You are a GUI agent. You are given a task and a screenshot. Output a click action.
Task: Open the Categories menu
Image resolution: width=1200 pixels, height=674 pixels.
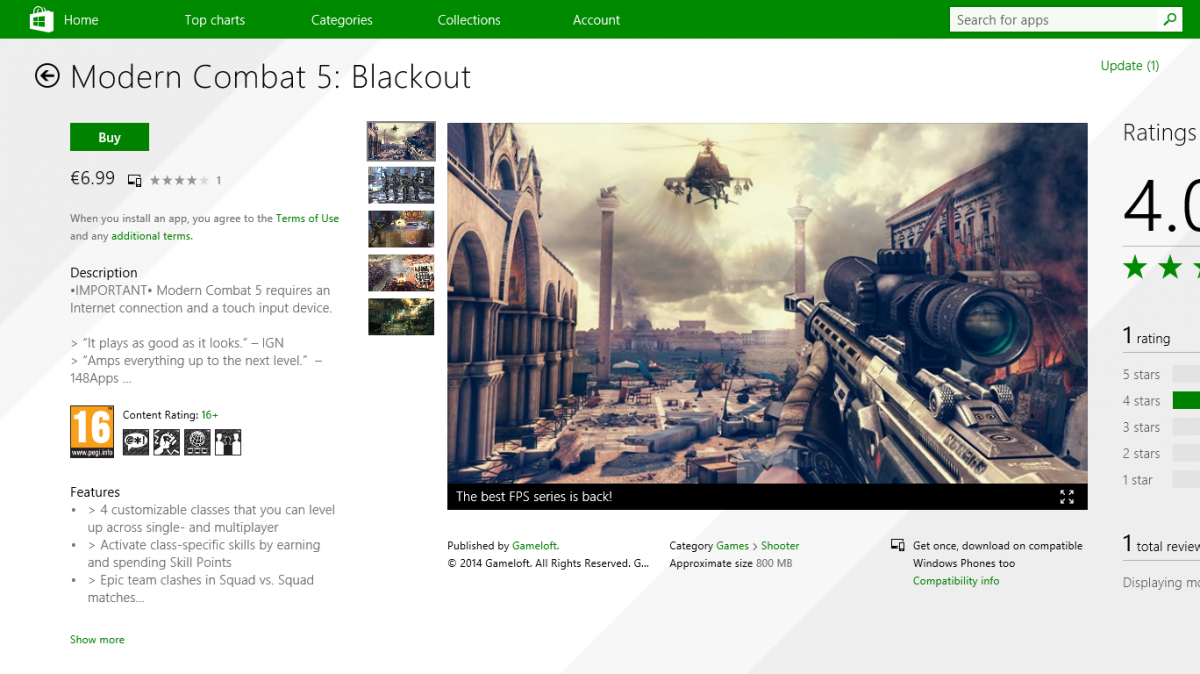point(342,20)
